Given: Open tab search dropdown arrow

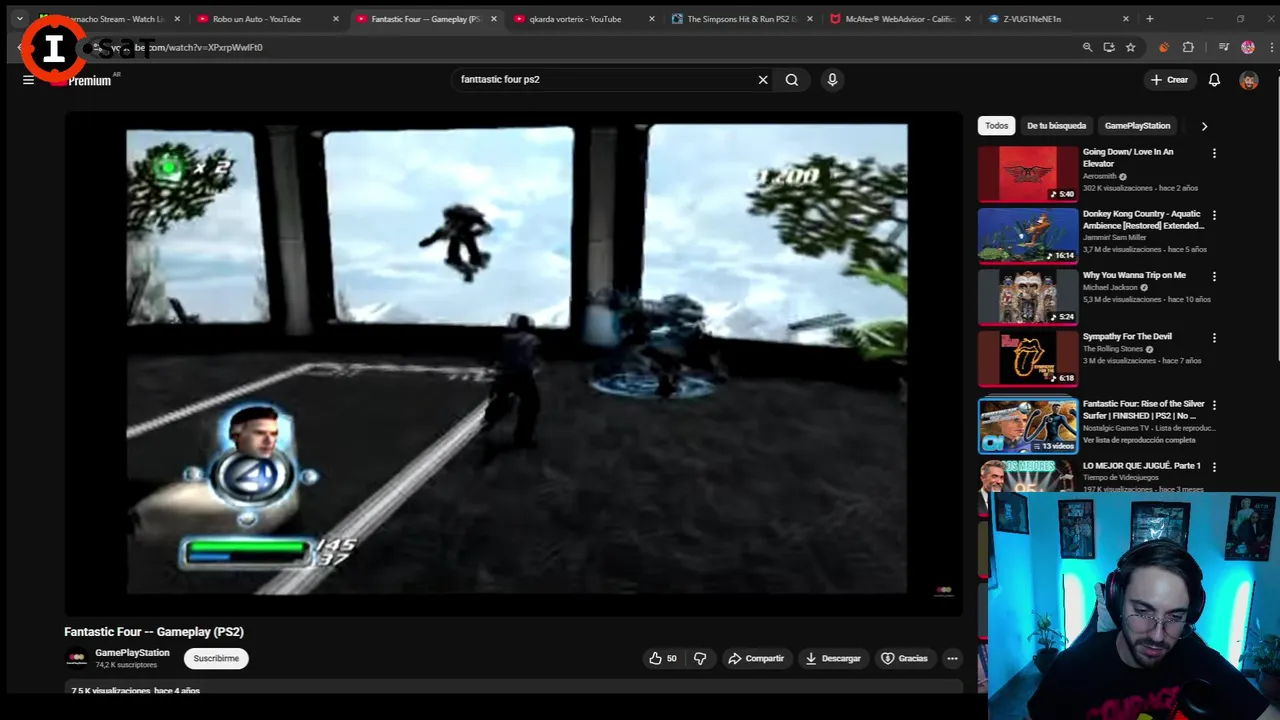Looking at the screenshot, I should tap(19, 19).
